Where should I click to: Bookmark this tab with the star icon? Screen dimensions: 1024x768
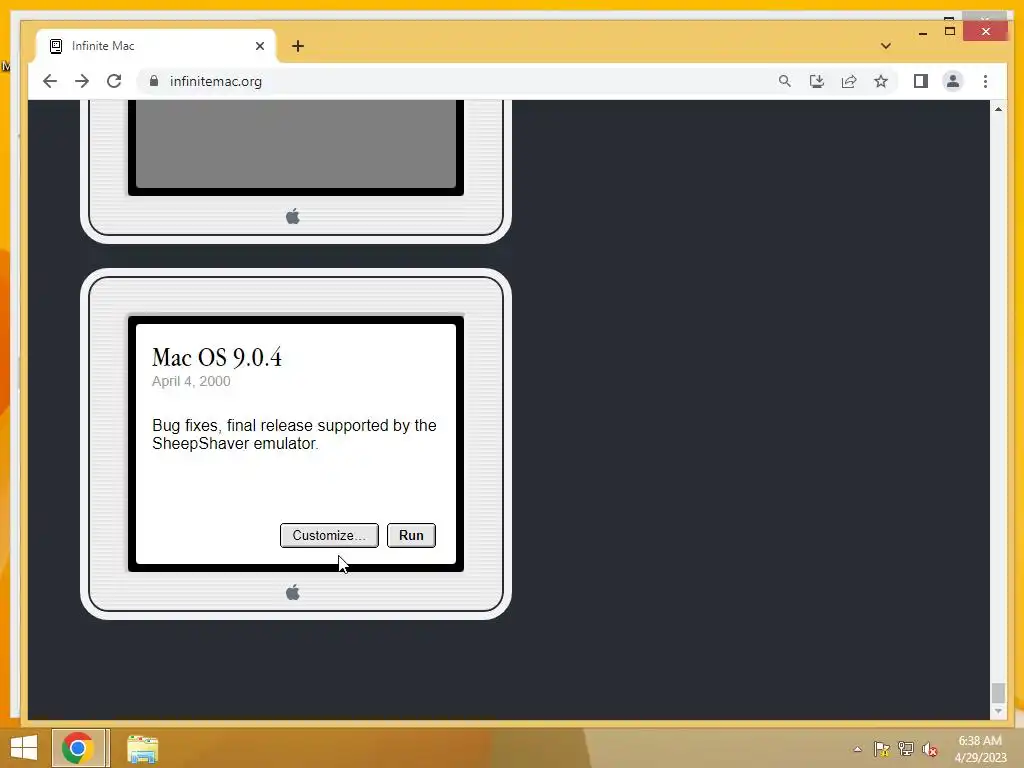(881, 81)
